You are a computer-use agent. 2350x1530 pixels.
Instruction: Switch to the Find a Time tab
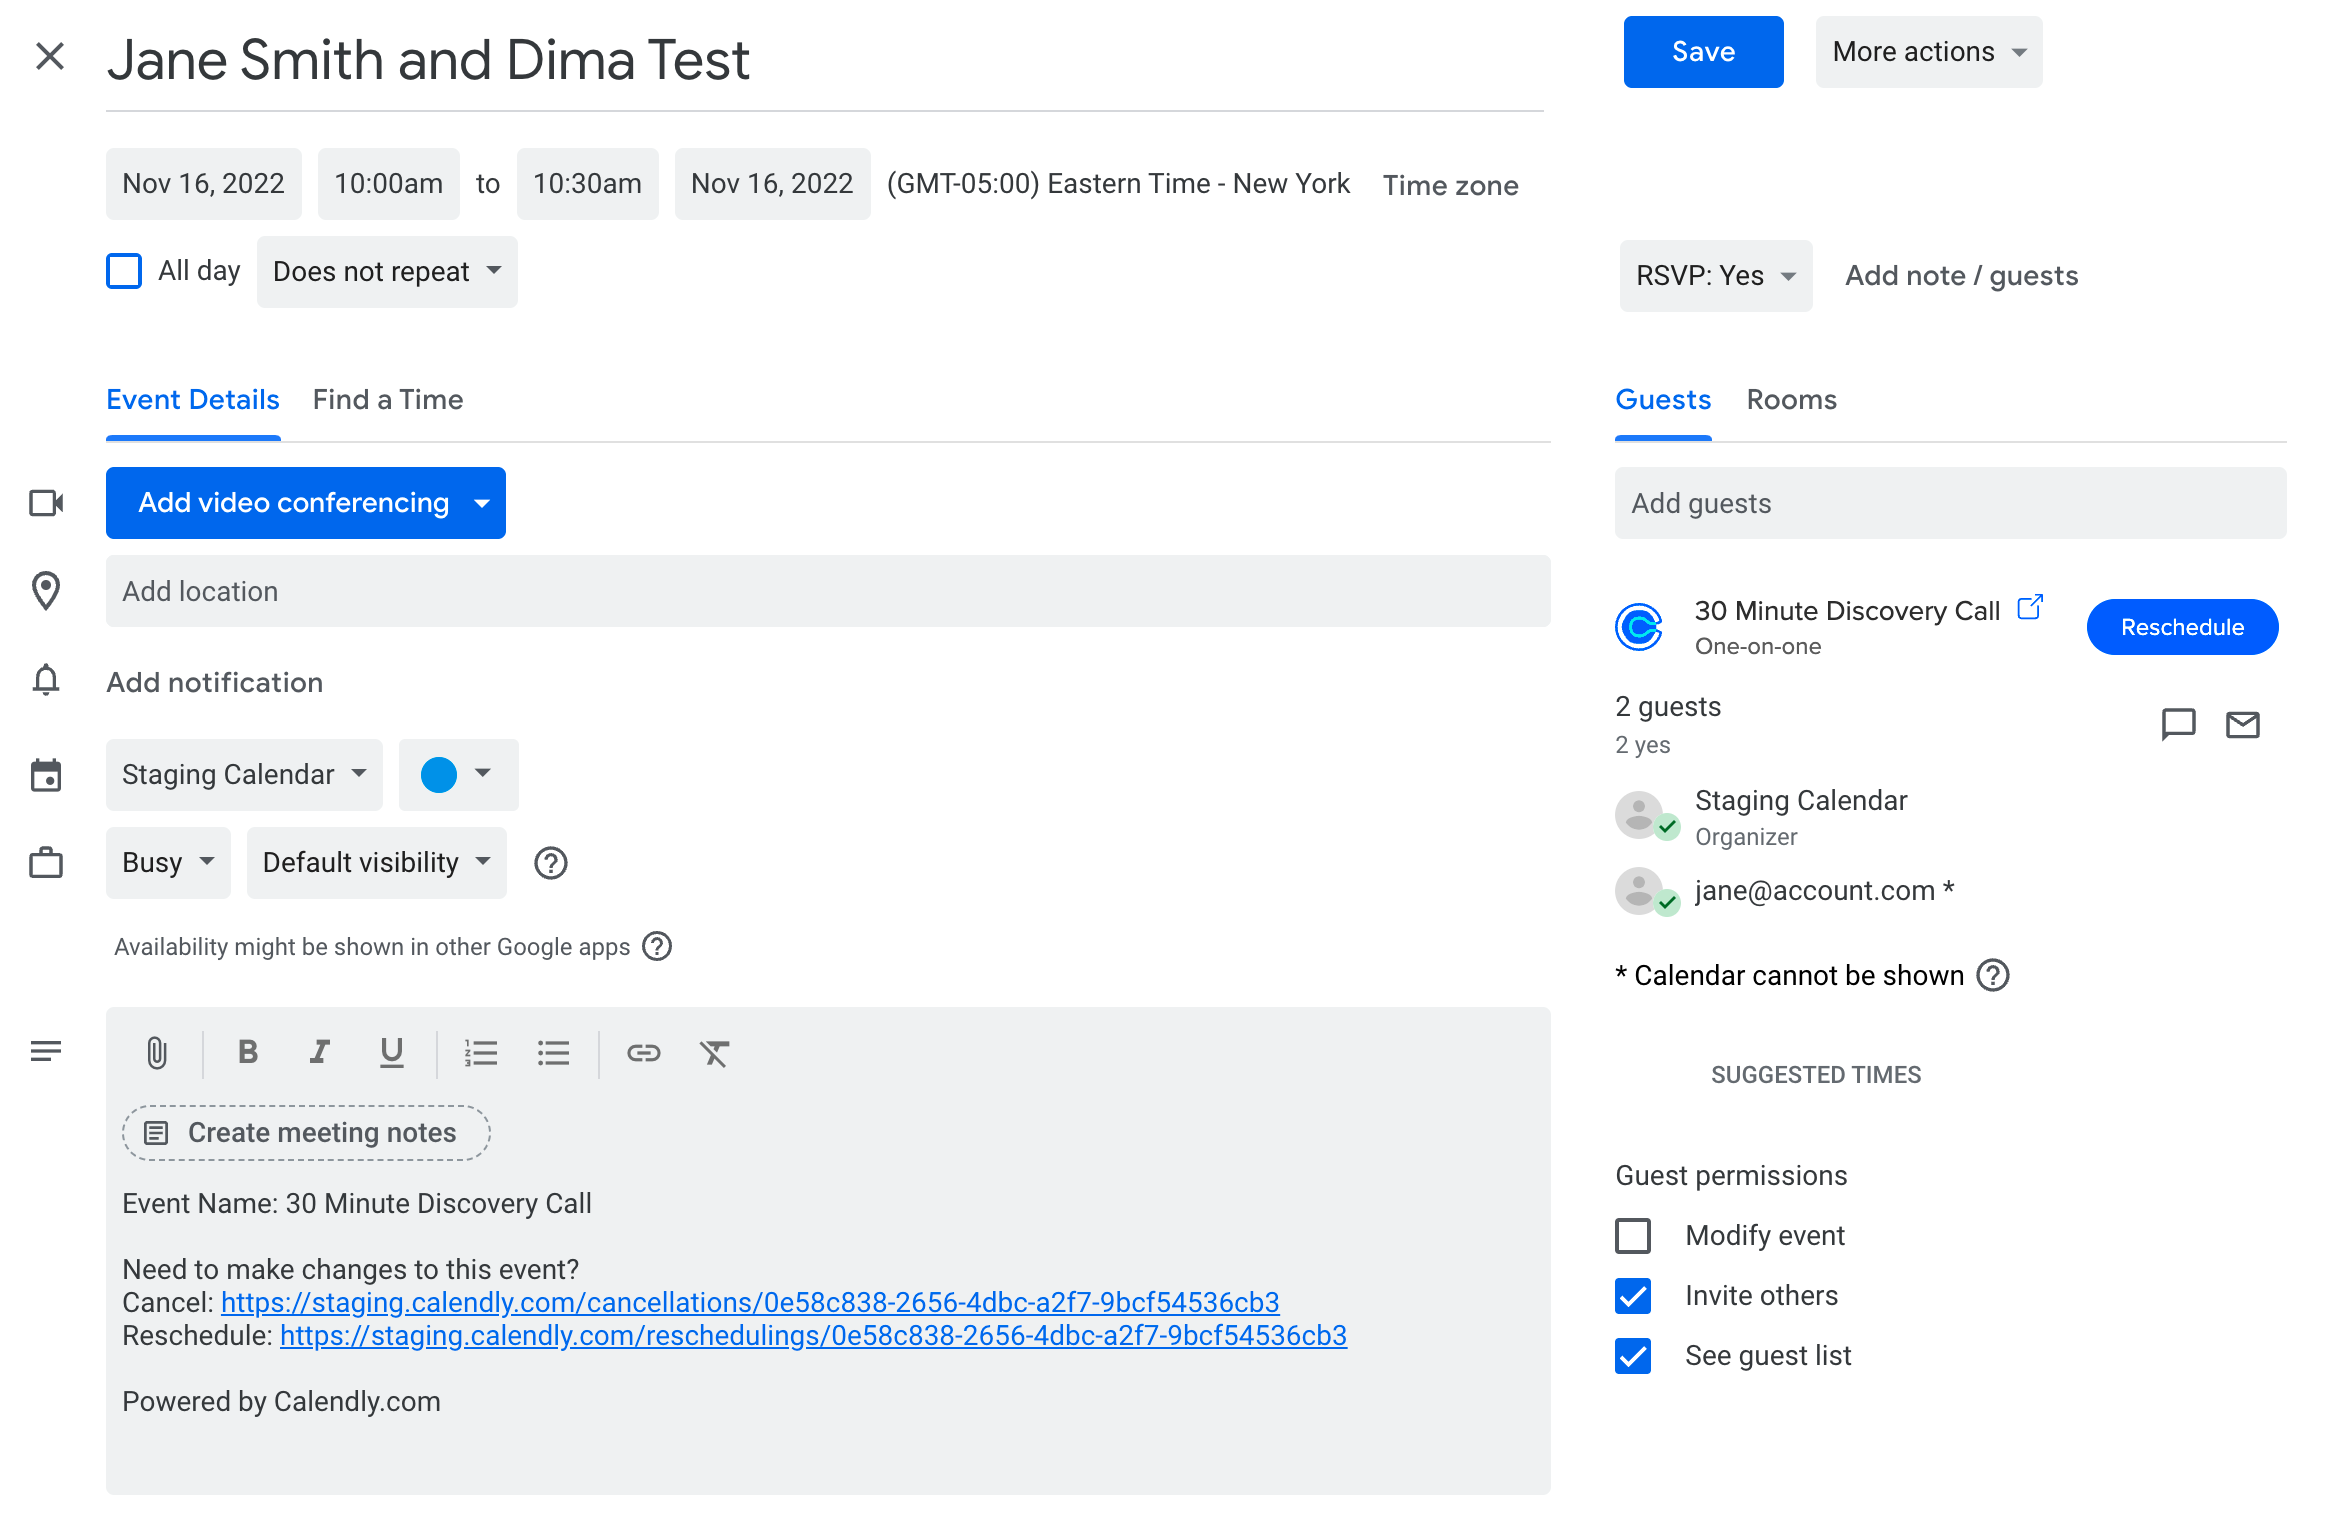(x=388, y=399)
